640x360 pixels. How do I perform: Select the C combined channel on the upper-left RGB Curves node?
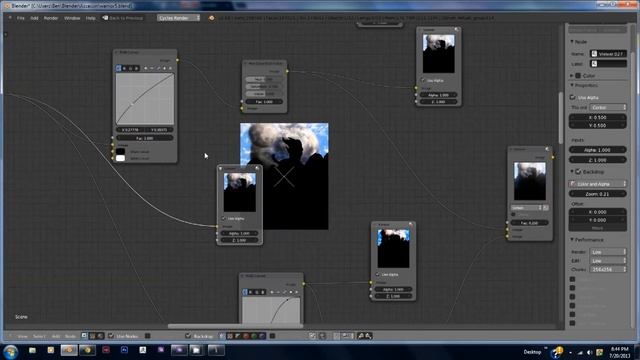click(x=118, y=68)
